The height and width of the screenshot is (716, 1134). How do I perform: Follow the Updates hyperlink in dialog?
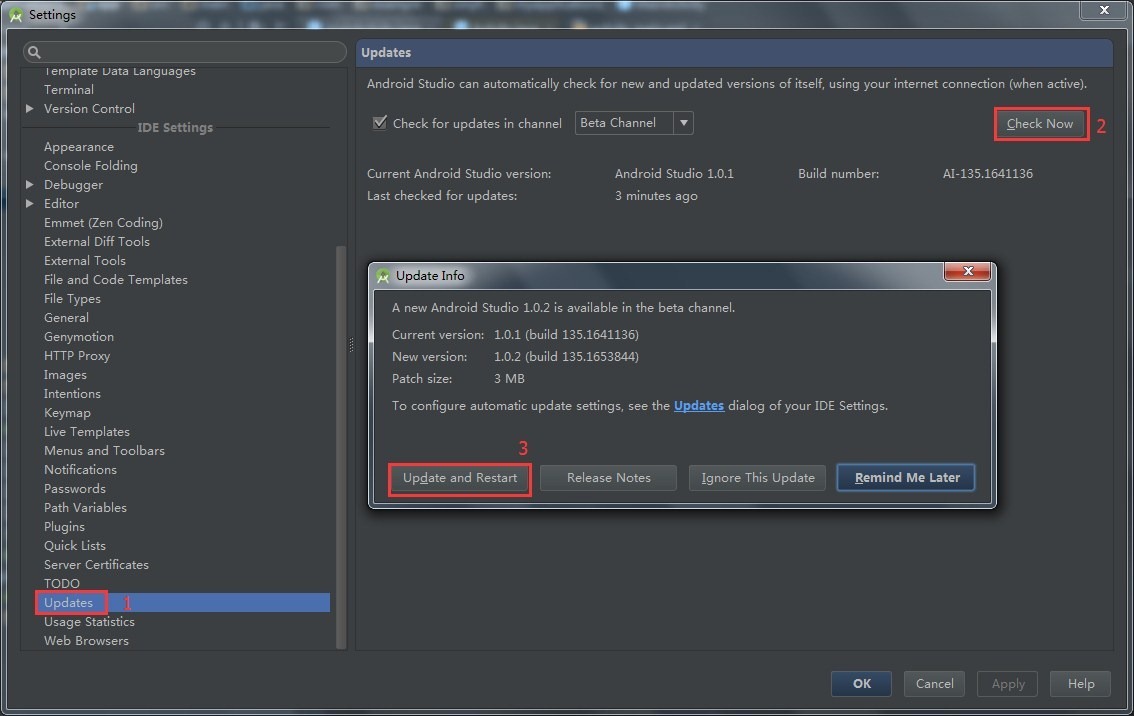click(699, 406)
